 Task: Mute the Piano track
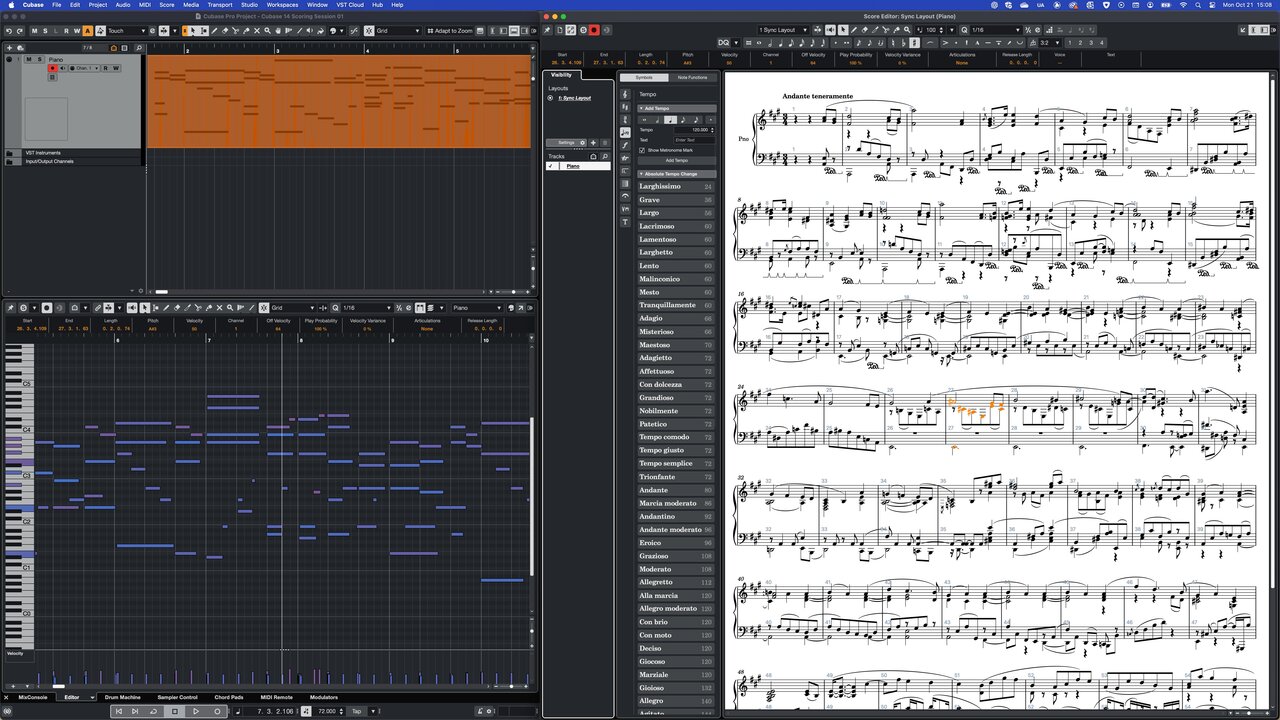[29, 59]
